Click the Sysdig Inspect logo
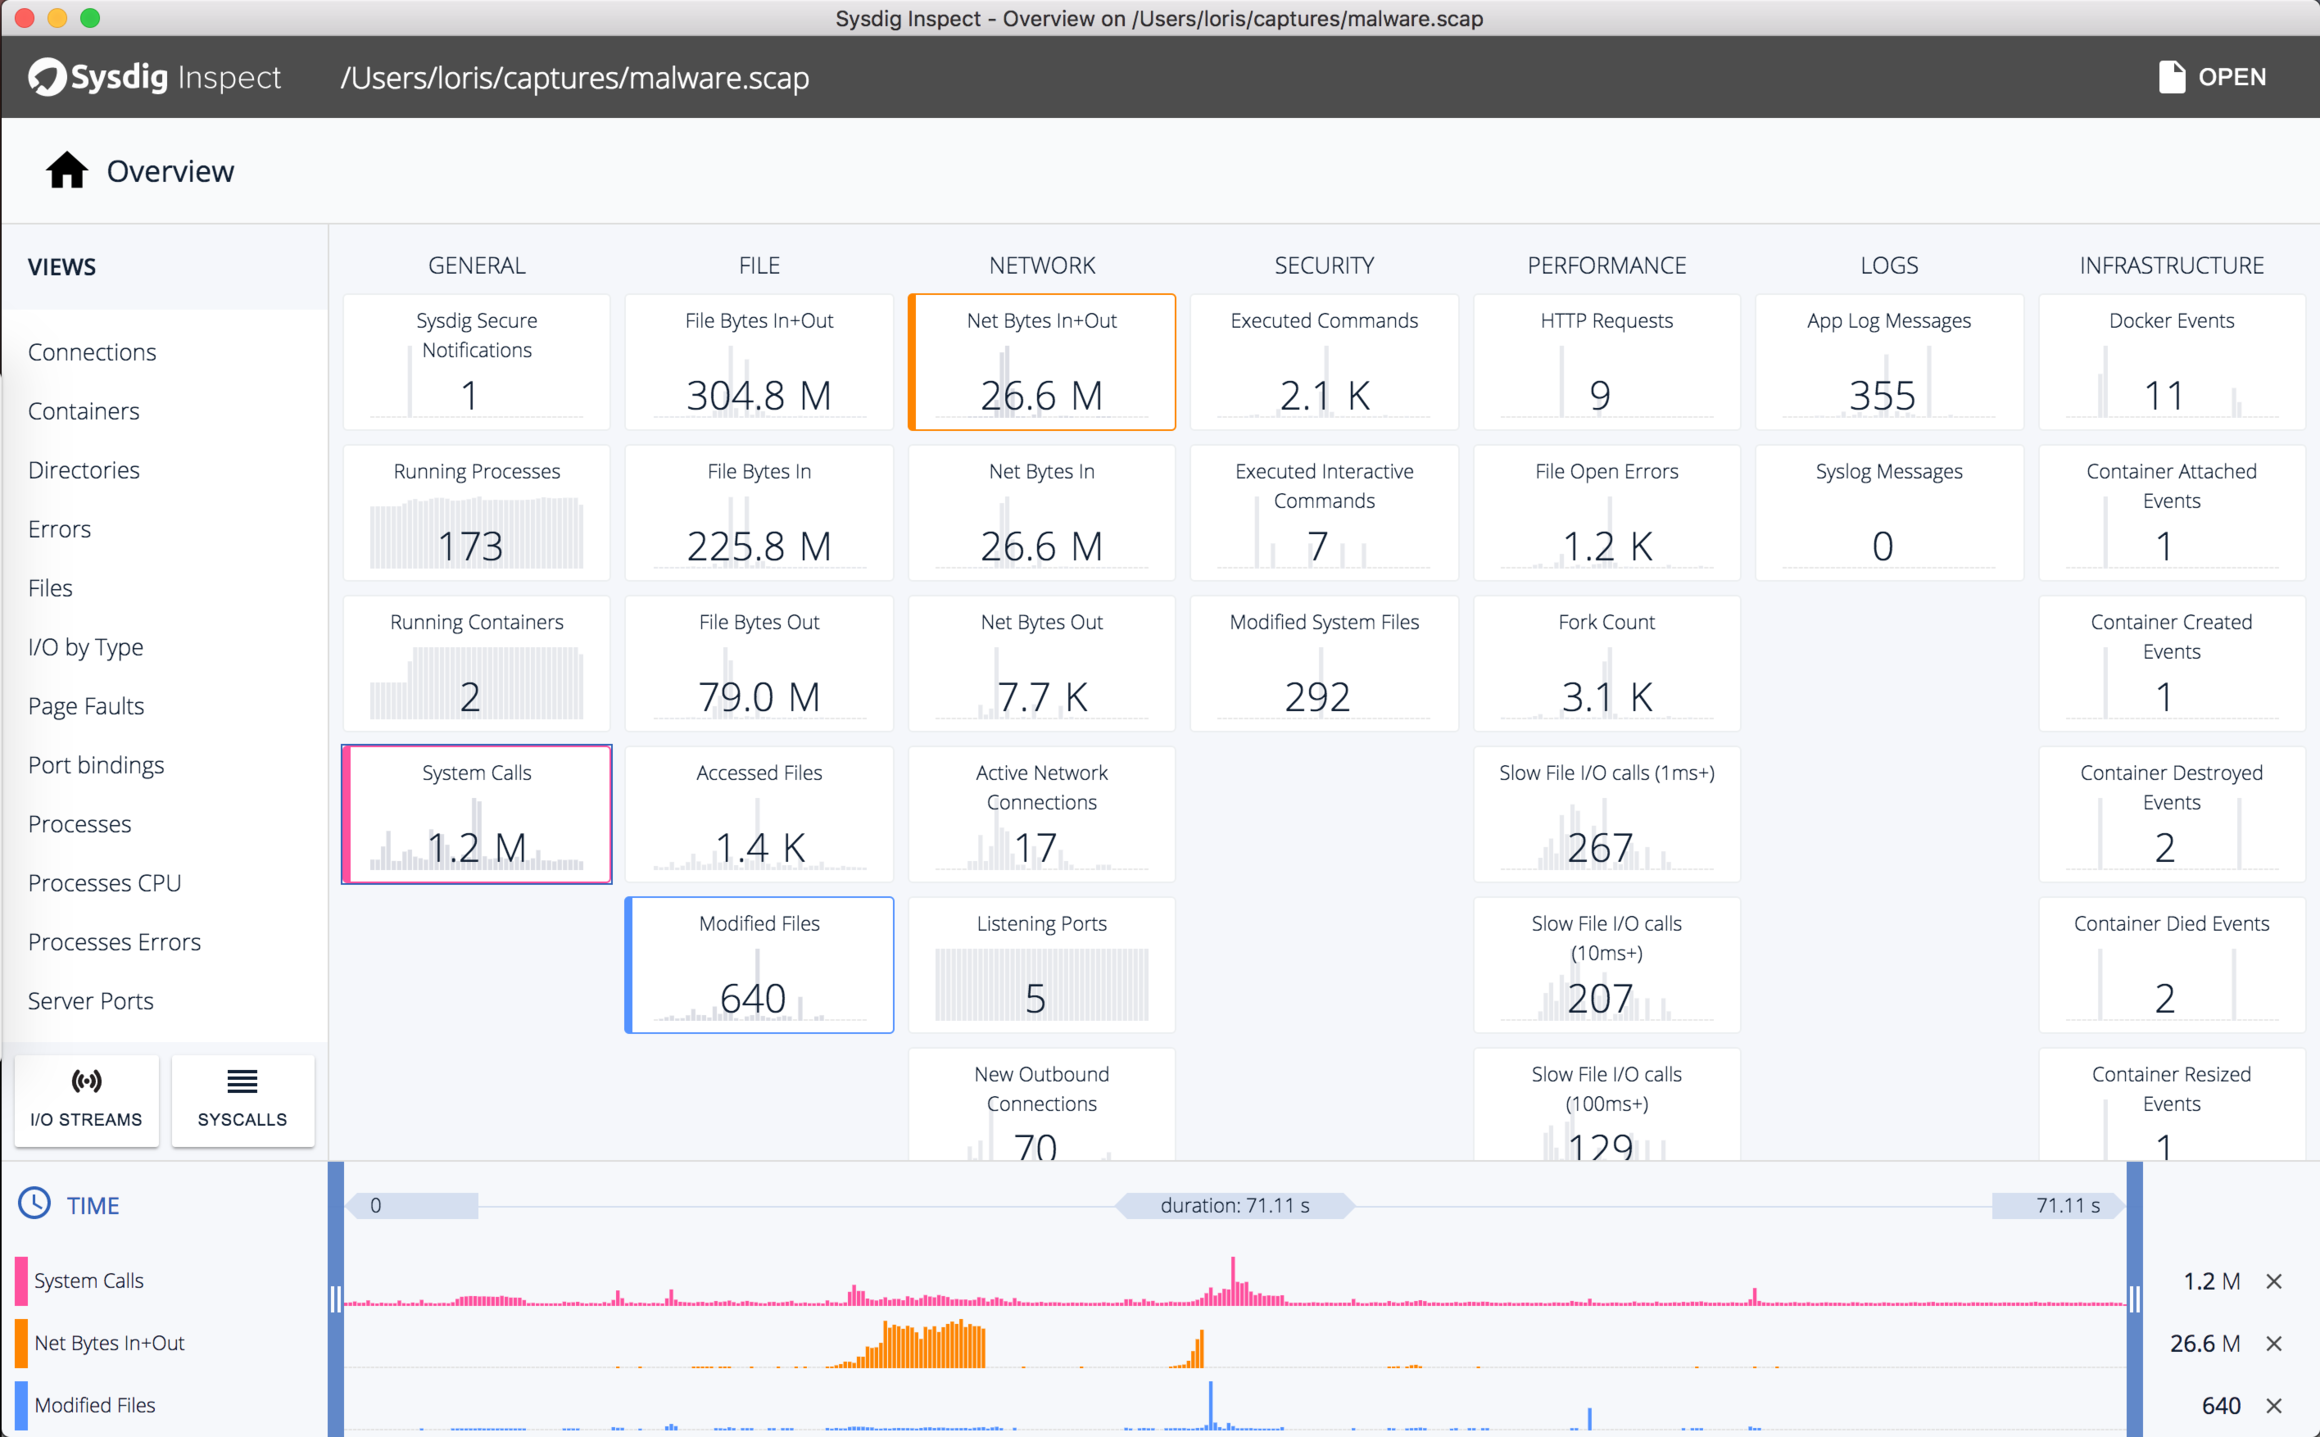Image resolution: width=2320 pixels, height=1437 pixels. pos(153,77)
